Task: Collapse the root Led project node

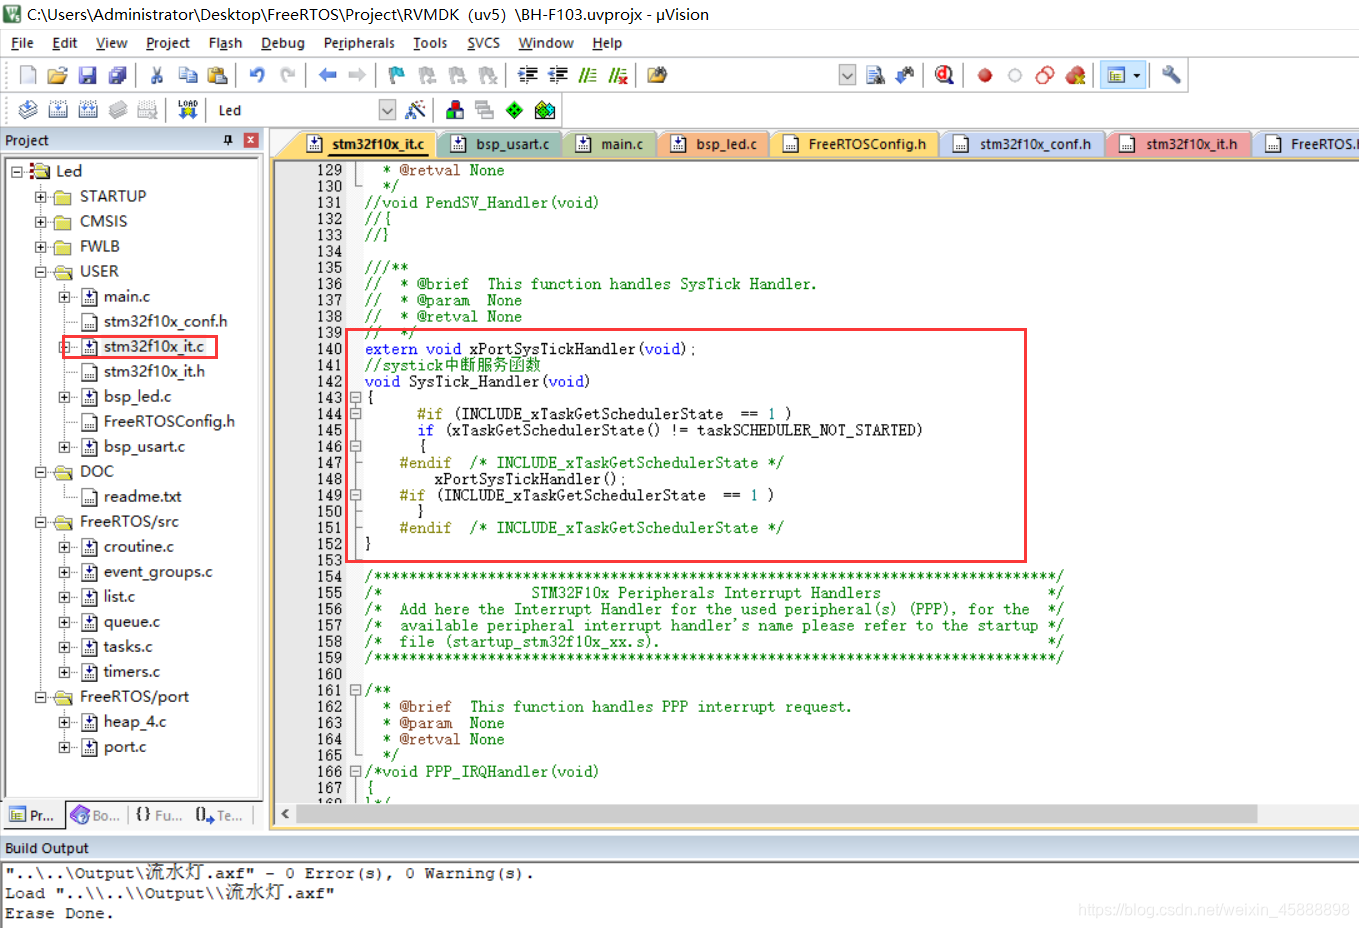Action: (x=17, y=172)
